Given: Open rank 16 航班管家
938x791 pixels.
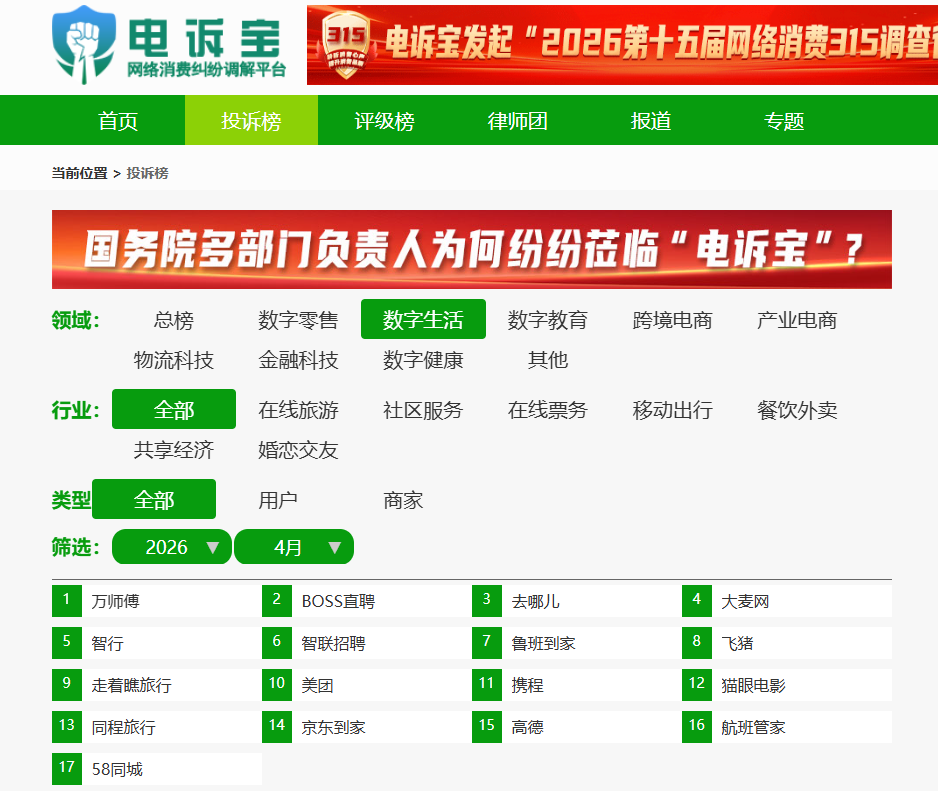Looking at the screenshot, I should tap(787, 726).
